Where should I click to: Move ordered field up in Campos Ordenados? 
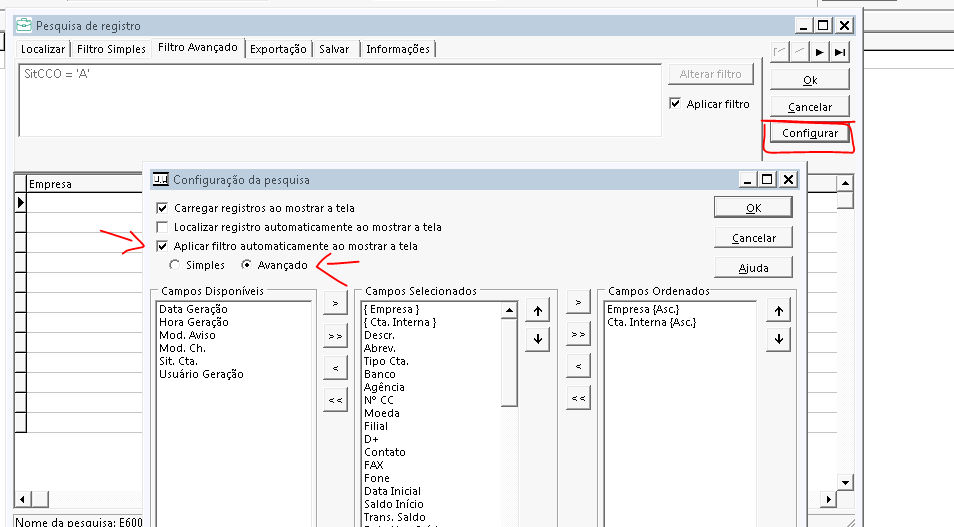click(x=779, y=311)
